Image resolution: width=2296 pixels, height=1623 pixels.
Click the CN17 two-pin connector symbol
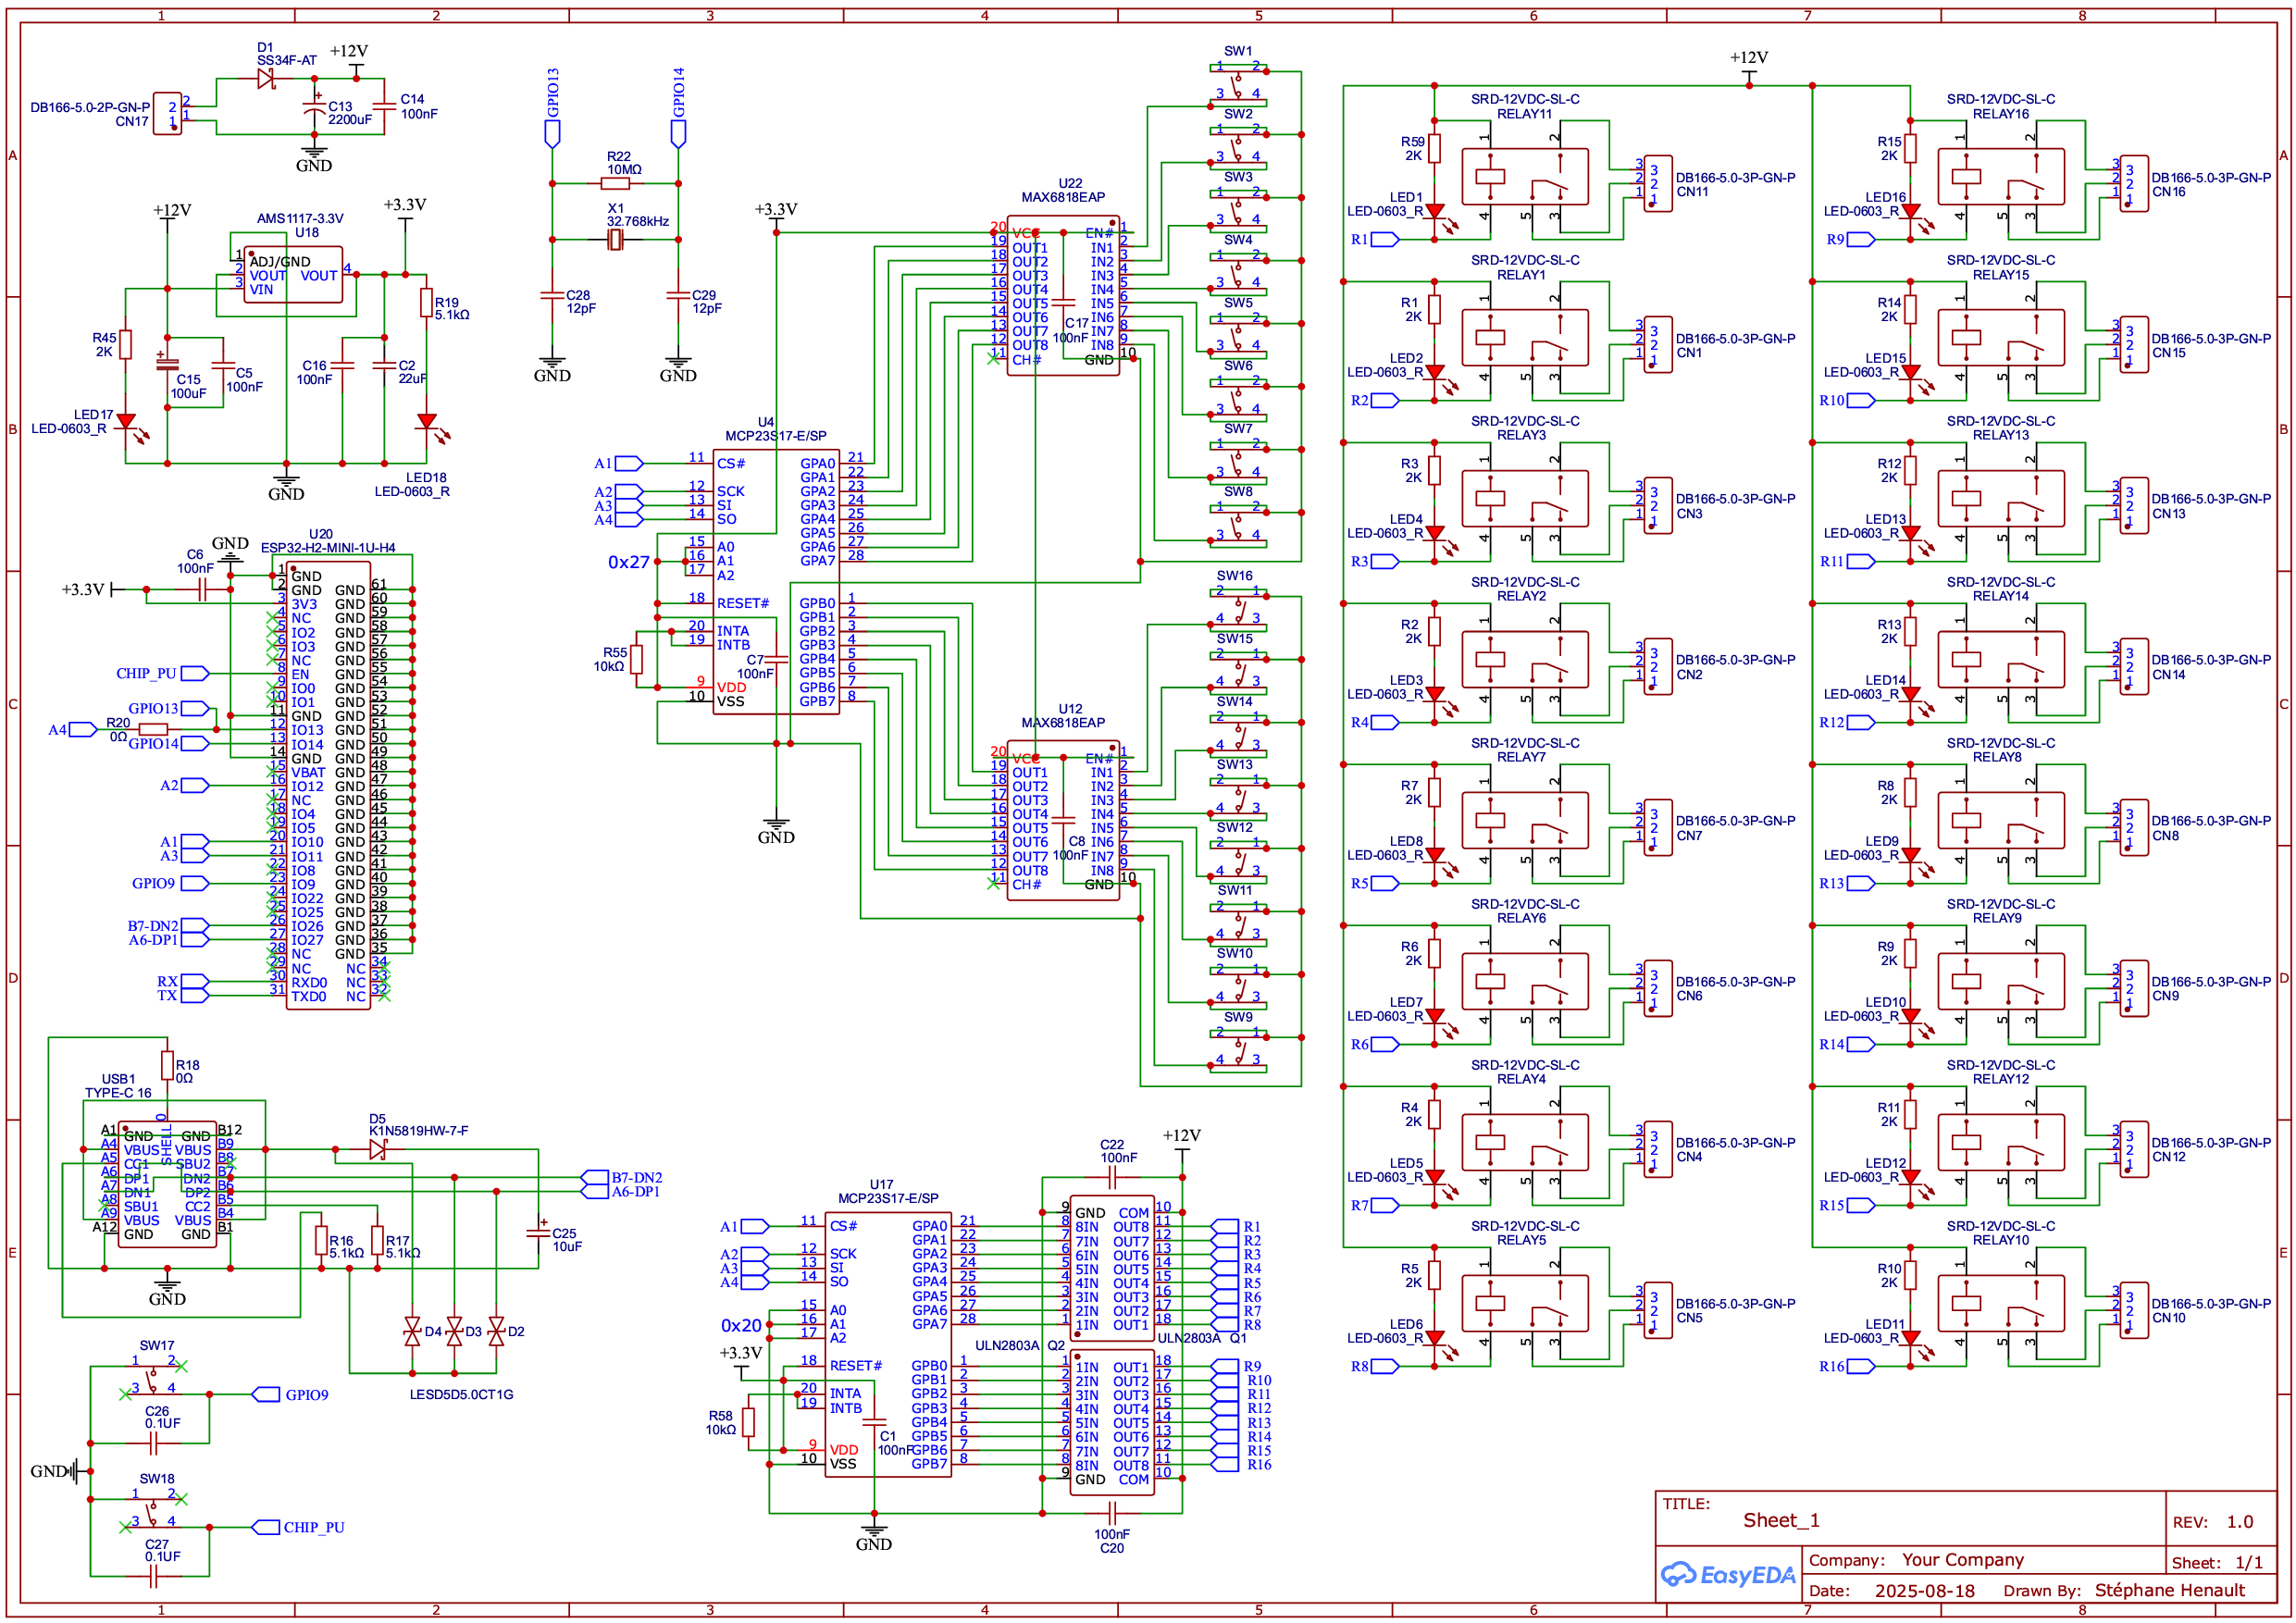pyautogui.click(x=167, y=114)
